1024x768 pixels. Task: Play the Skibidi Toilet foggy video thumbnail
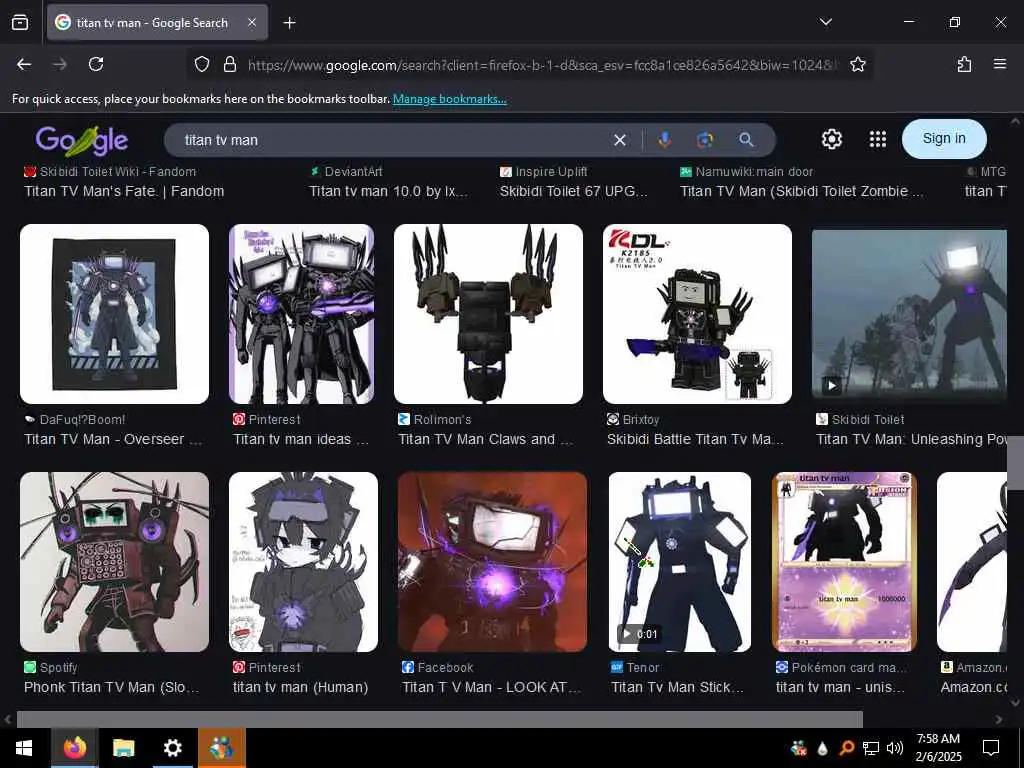coord(909,314)
